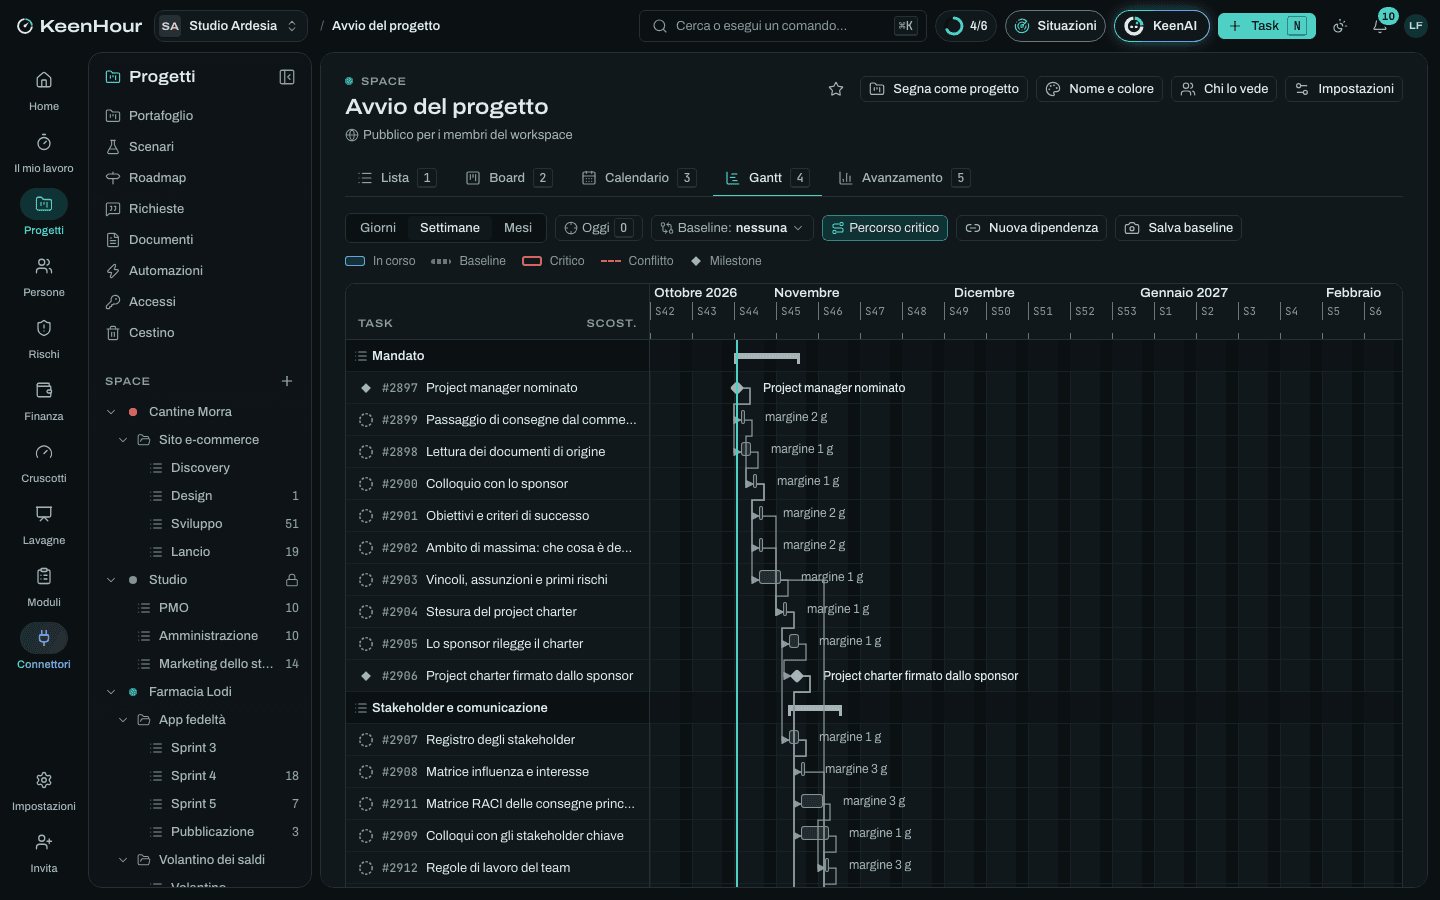
Task: Open the Rischi shield icon
Action: point(44,338)
